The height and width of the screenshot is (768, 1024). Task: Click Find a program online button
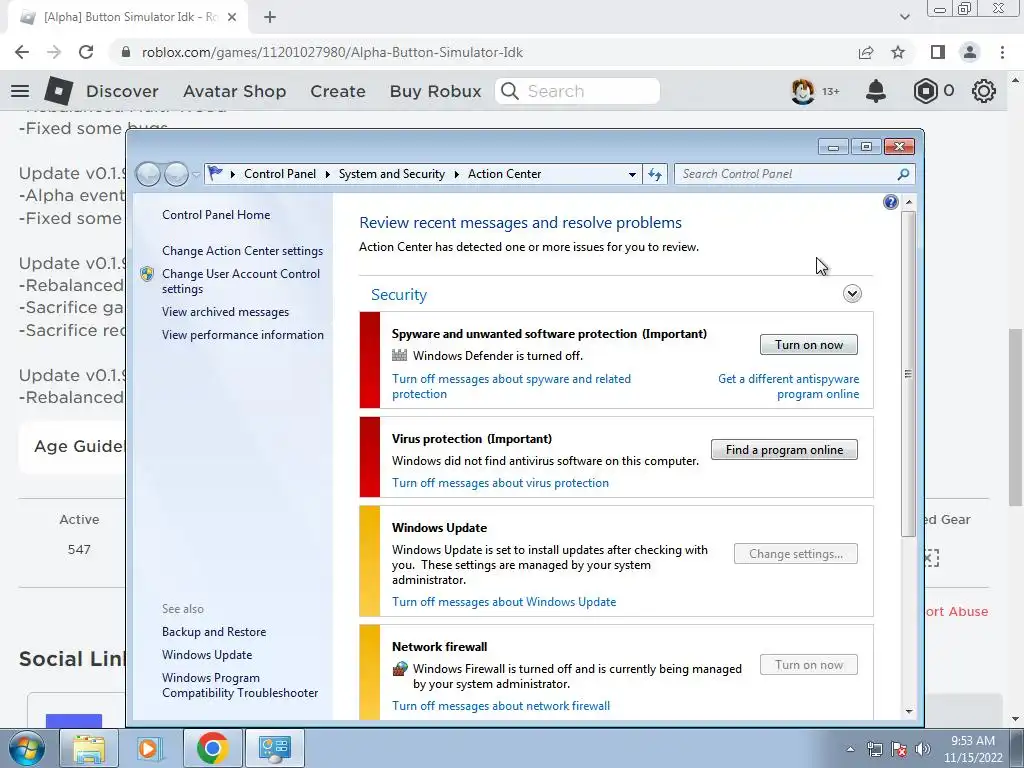point(784,450)
